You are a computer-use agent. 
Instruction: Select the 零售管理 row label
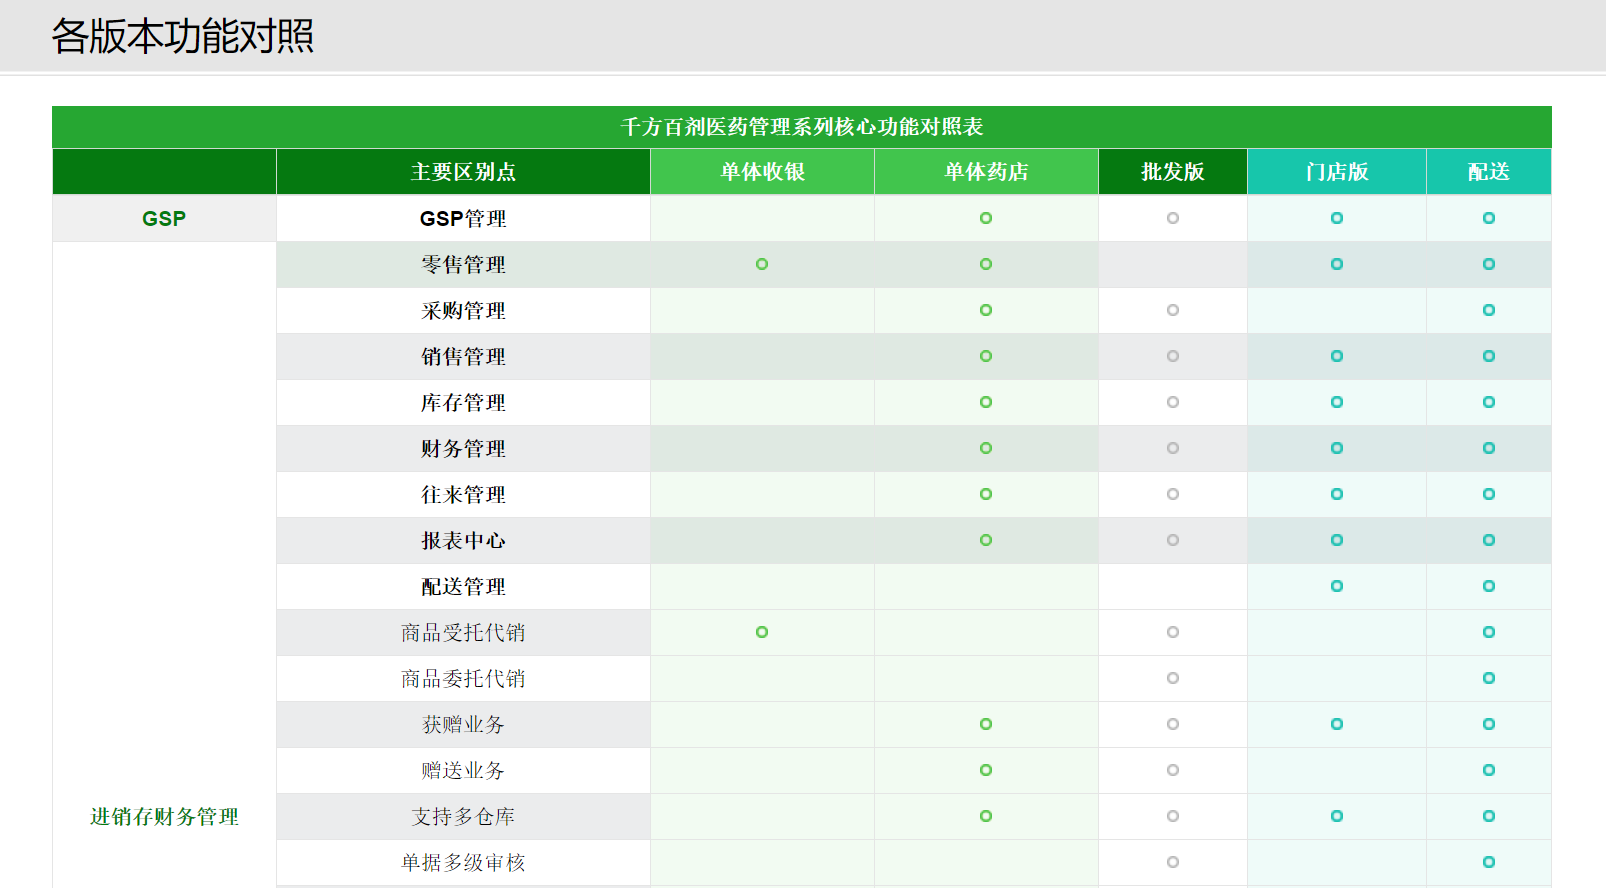click(463, 265)
